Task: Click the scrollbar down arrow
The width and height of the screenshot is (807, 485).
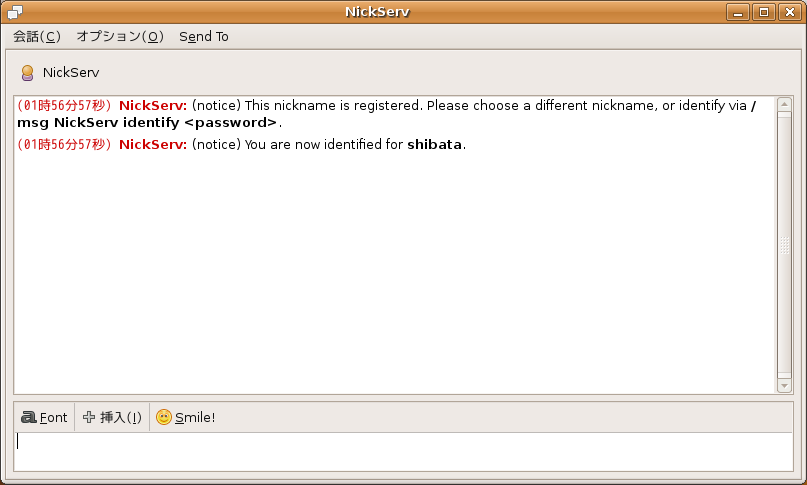Action: click(784, 386)
